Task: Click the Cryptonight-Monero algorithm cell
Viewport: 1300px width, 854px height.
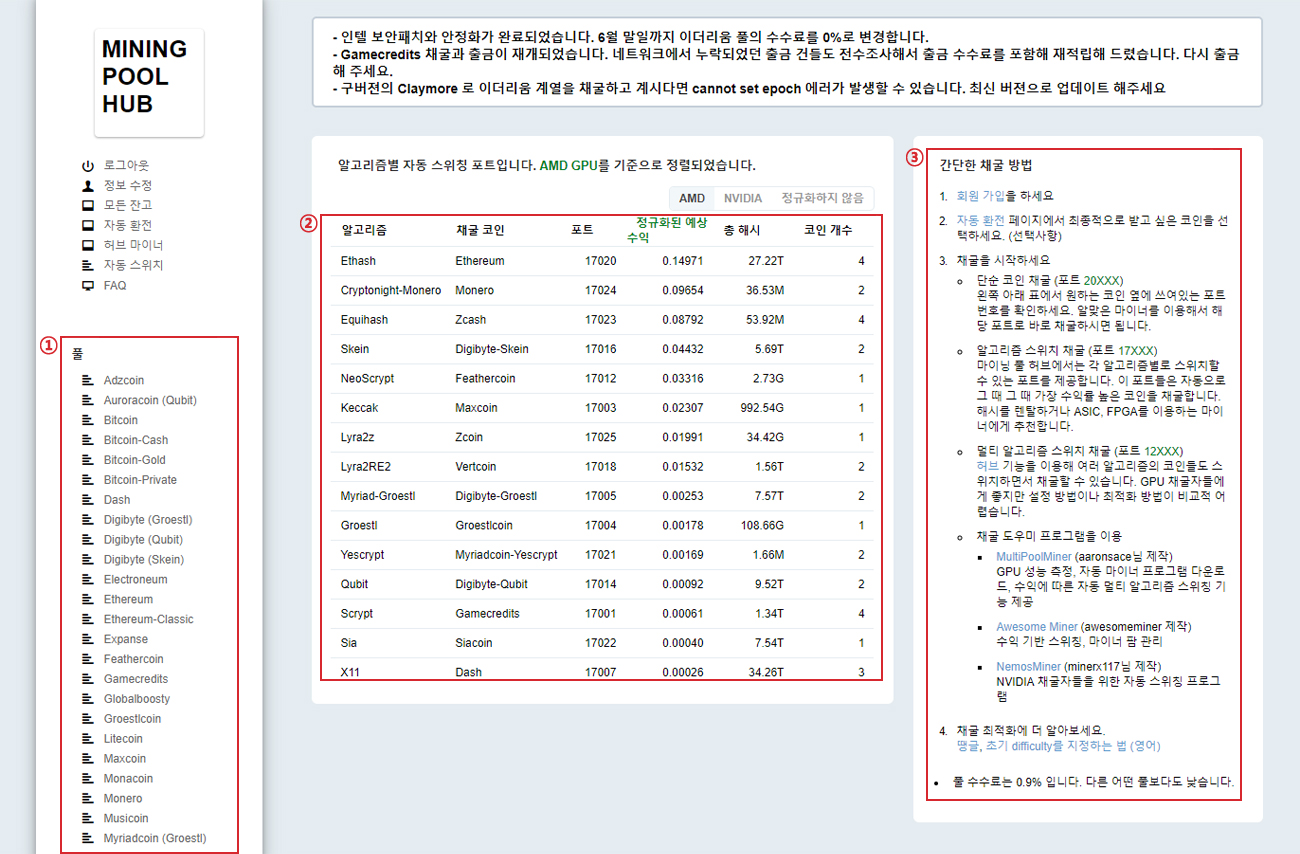Action: [x=391, y=290]
